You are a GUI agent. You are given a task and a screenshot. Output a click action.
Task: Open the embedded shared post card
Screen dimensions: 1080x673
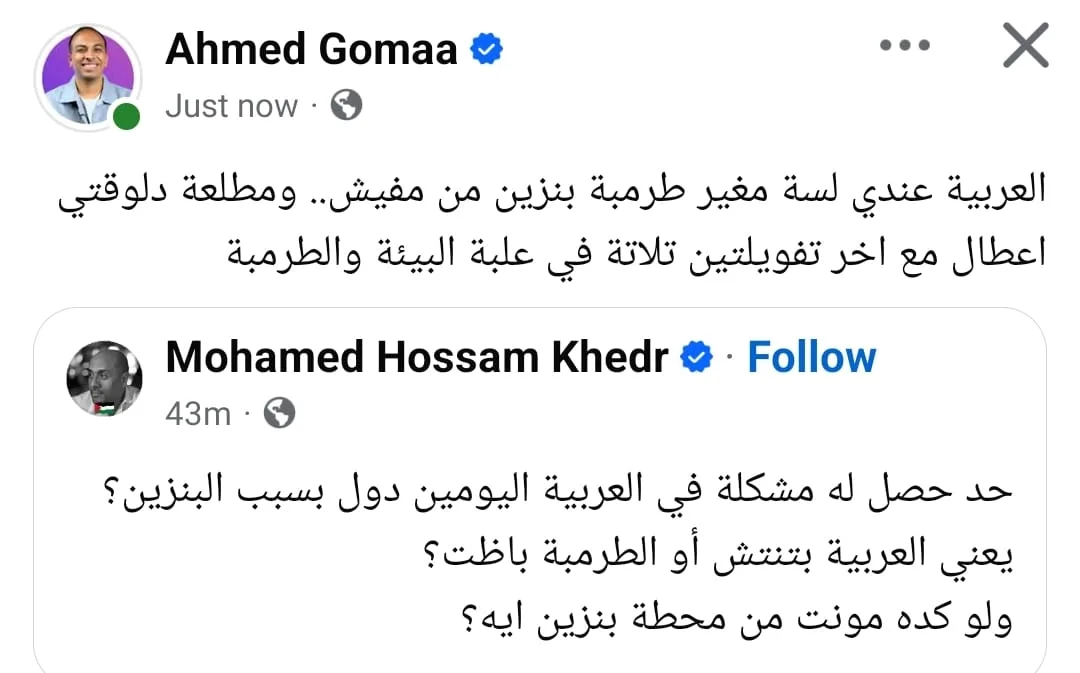tap(540, 490)
